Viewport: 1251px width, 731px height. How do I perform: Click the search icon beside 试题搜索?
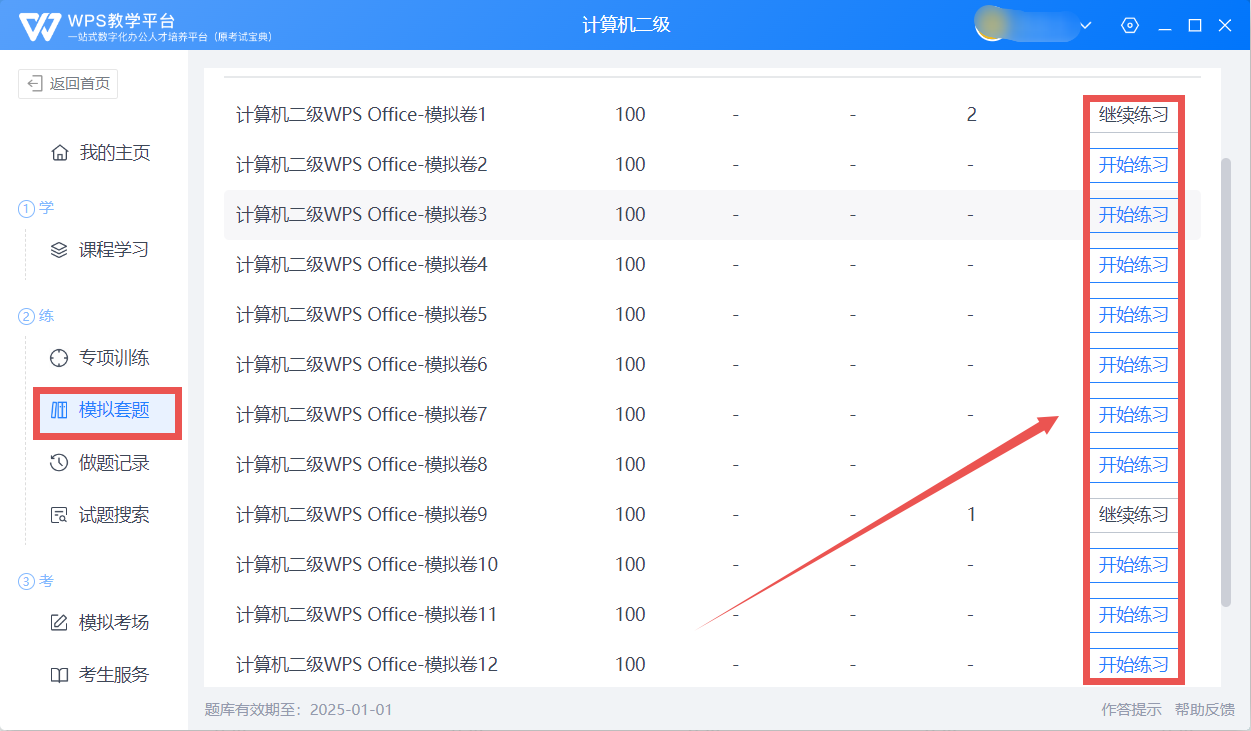[x=59, y=516]
